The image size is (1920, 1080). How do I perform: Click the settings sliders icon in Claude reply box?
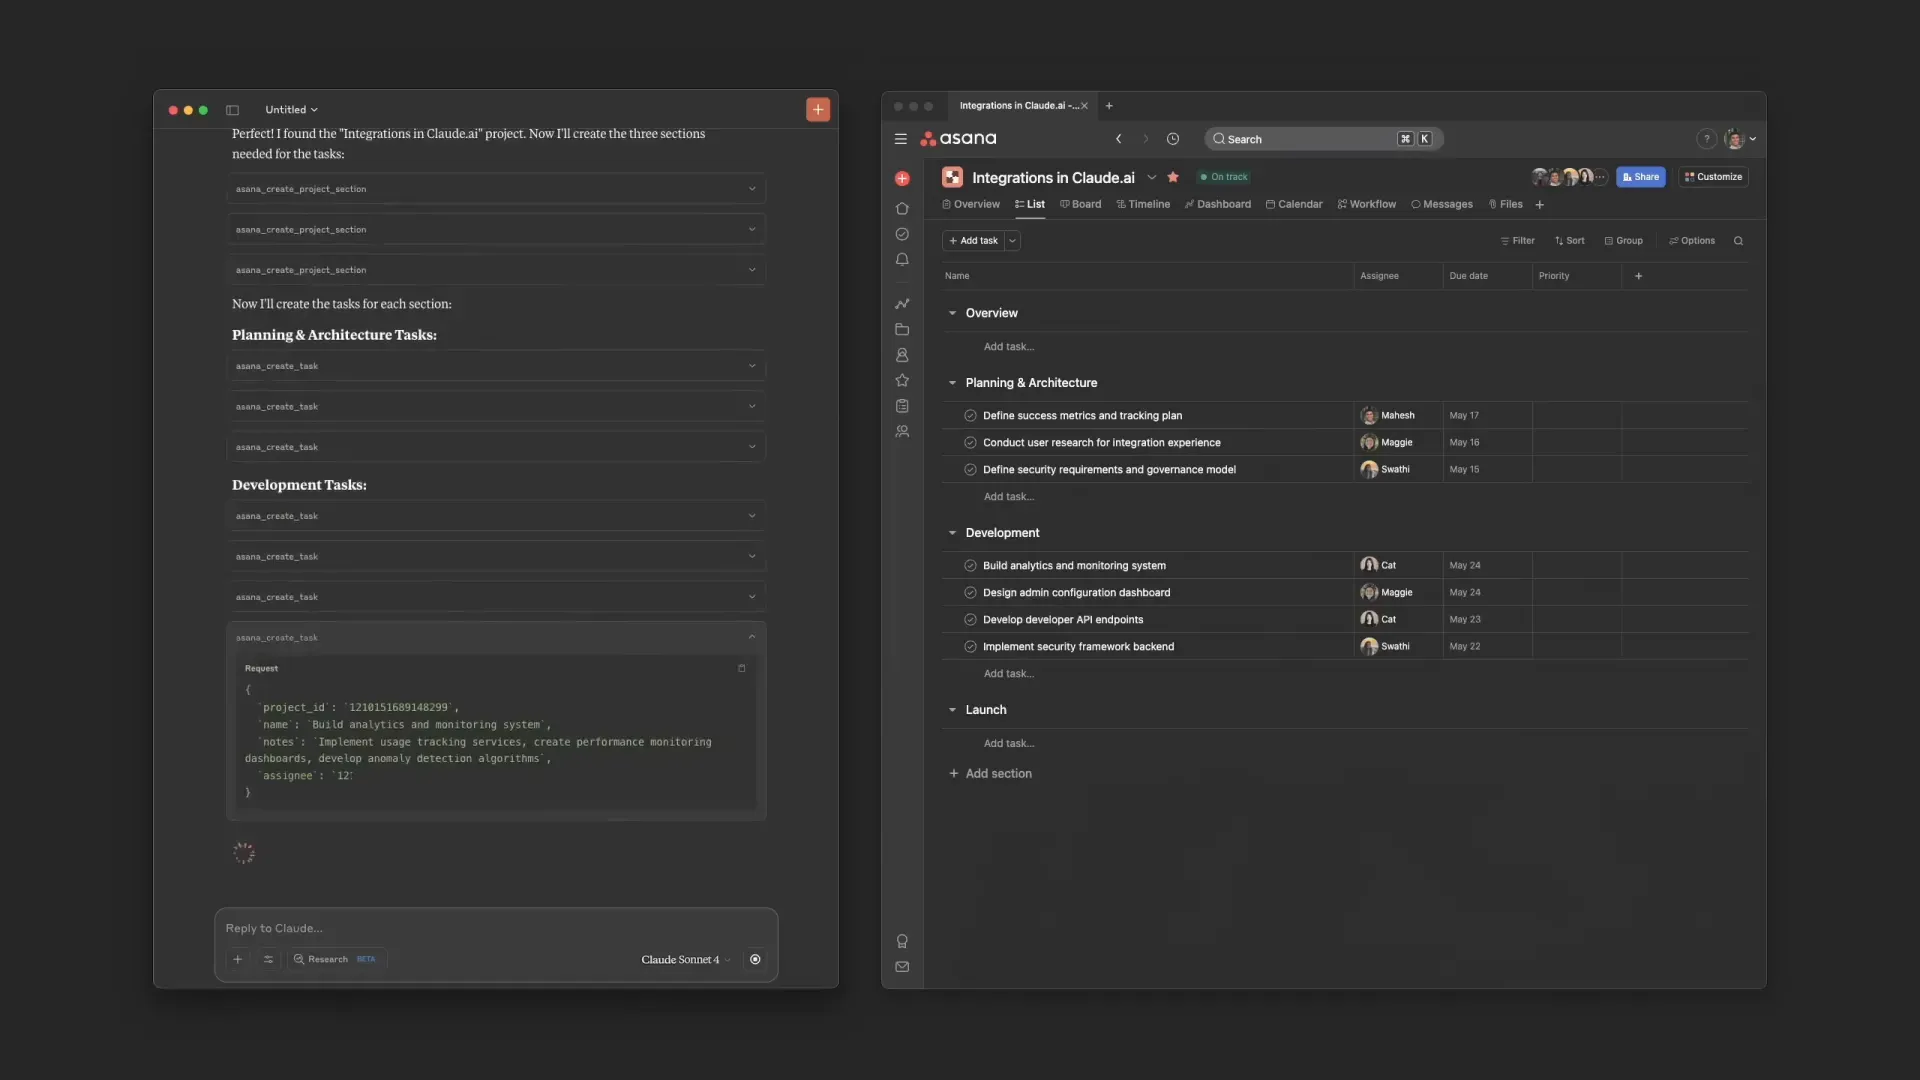click(268, 959)
